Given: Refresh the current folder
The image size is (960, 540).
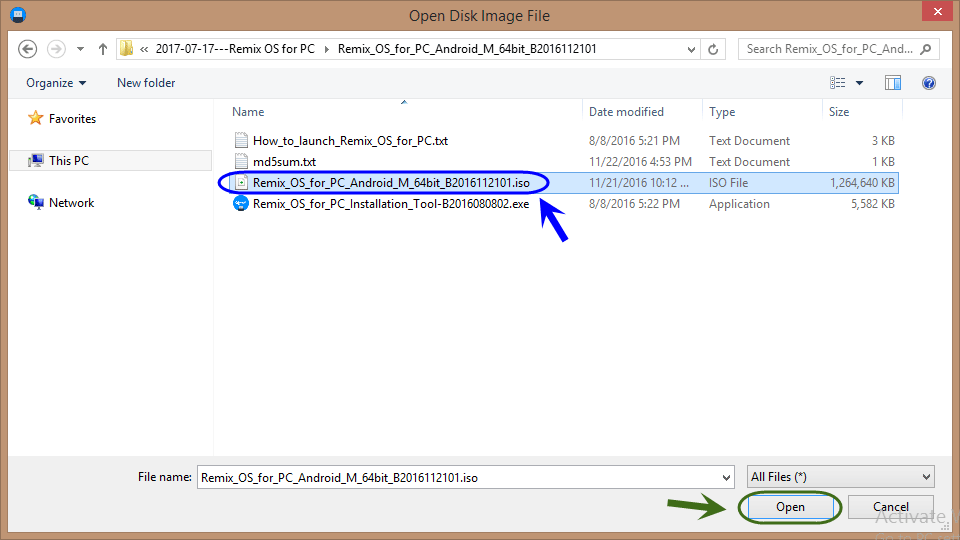Looking at the screenshot, I should click(713, 49).
